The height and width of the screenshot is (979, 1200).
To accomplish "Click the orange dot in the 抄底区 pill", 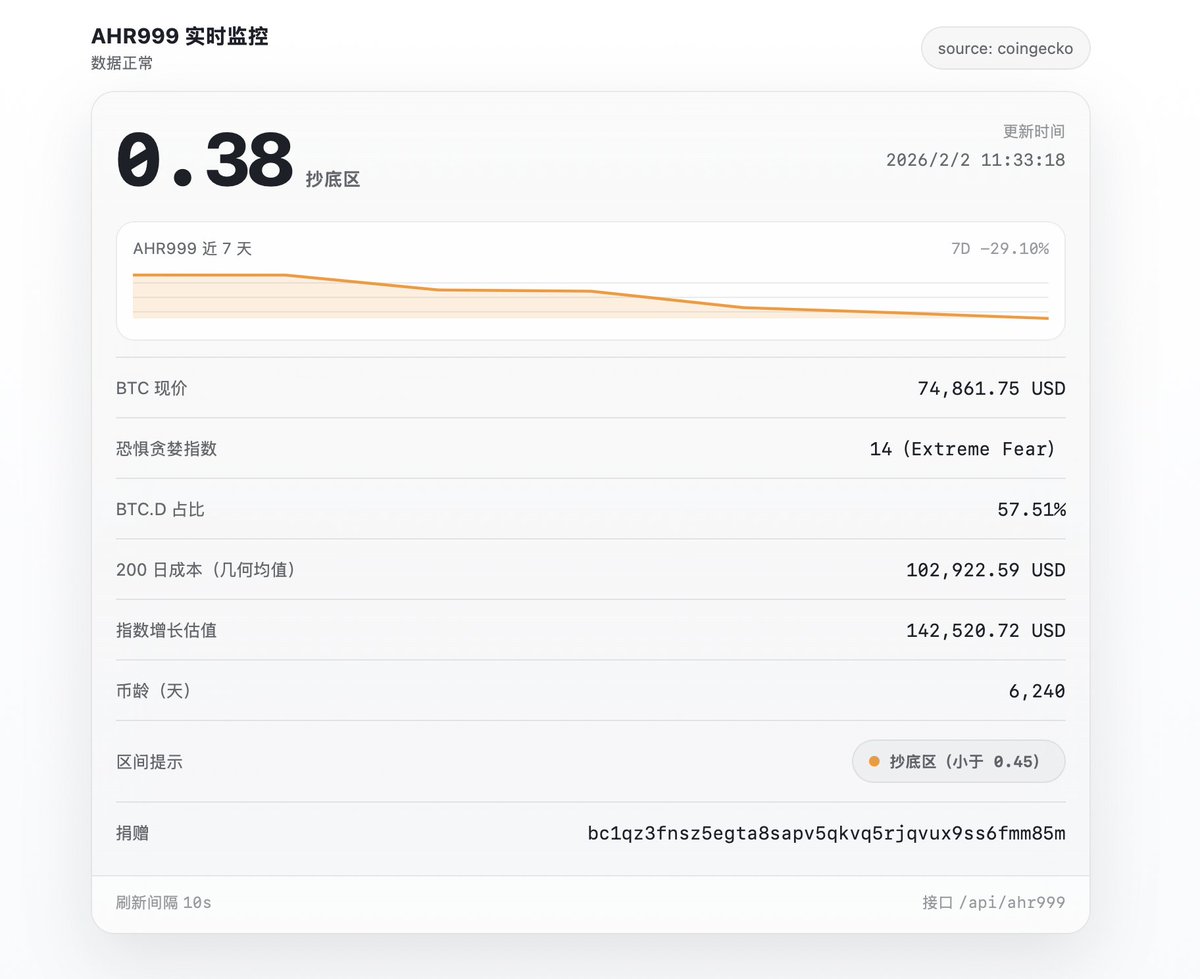I will point(874,762).
